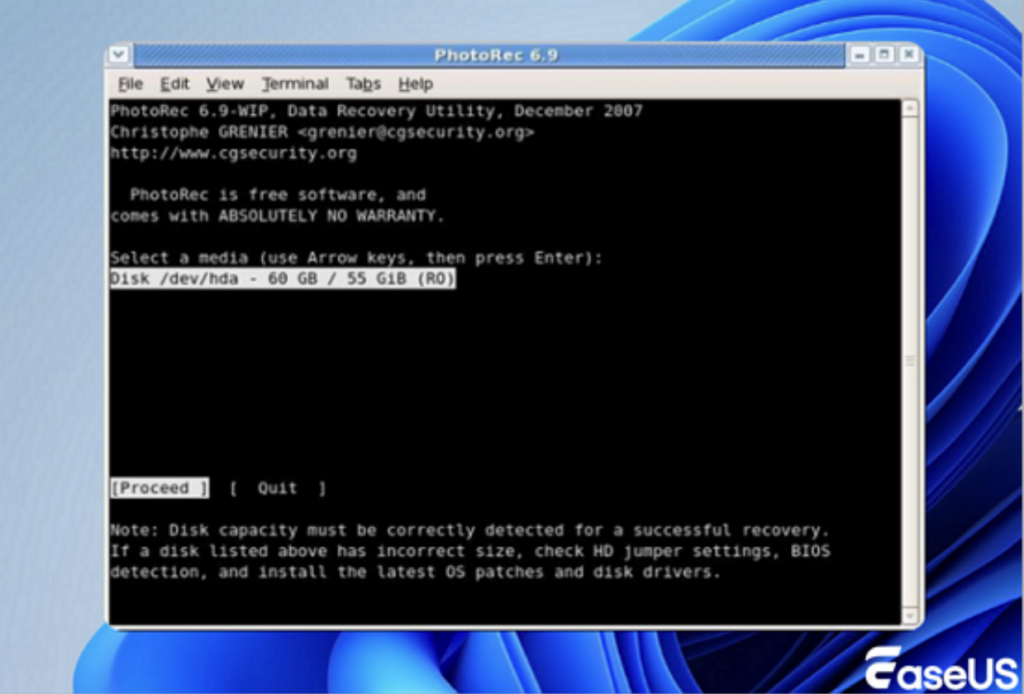1024x694 pixels.
Task: Open the View menu
Action: click(x=225, y=84)
